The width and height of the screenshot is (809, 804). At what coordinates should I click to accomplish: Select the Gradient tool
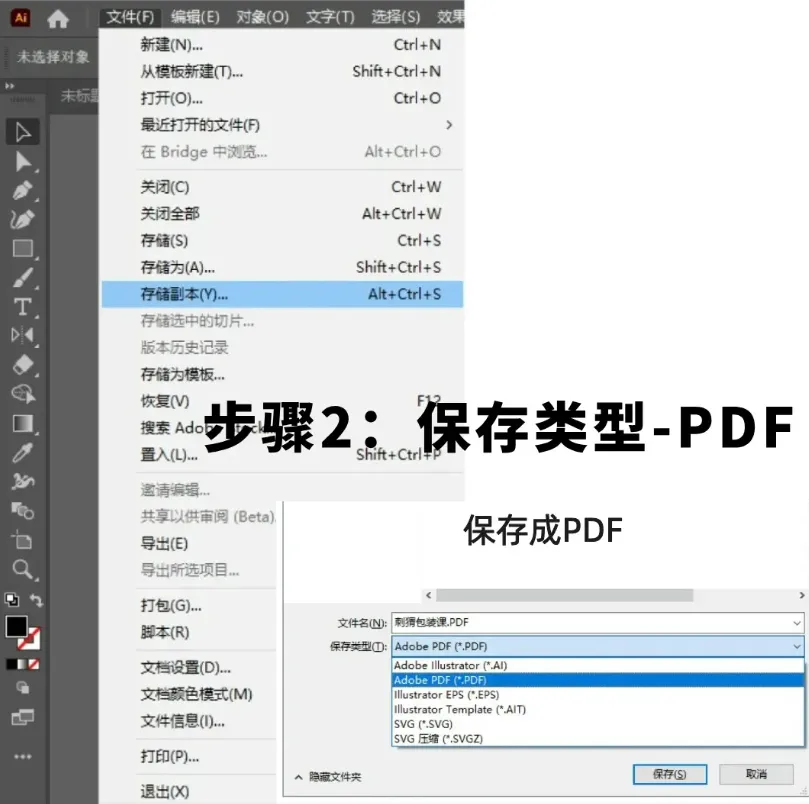tap(23, 423)
